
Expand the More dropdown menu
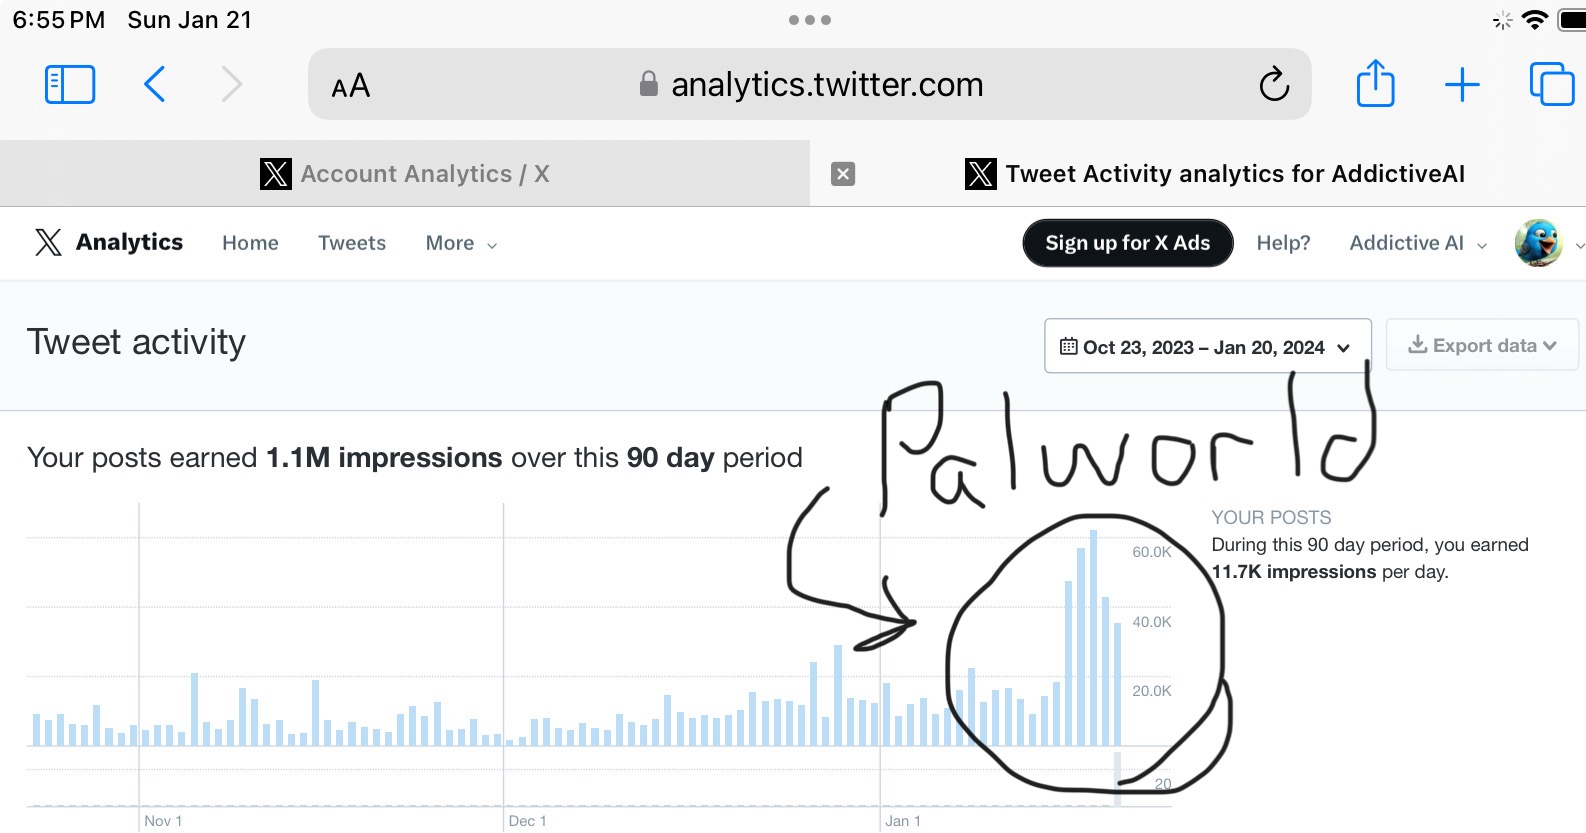click(x=461, y=243)
